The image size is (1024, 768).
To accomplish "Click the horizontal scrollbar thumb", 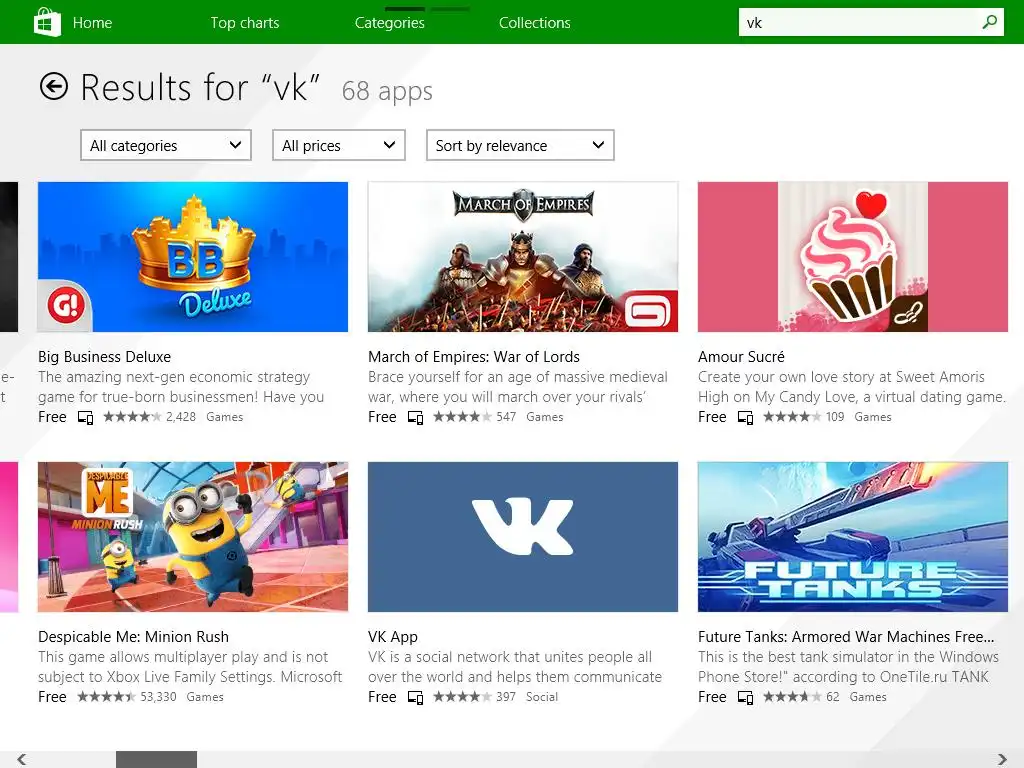I will coord(156,759).
